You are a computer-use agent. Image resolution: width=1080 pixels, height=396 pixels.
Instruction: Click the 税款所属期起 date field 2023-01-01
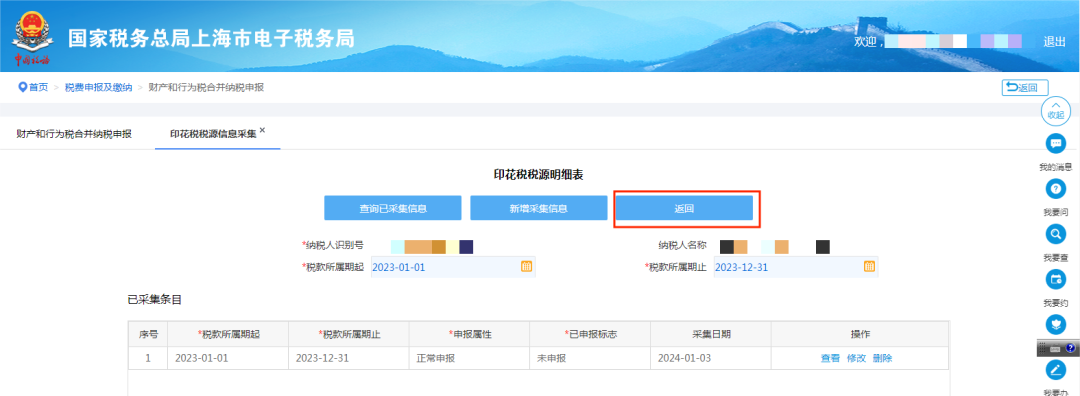[453, 267]
